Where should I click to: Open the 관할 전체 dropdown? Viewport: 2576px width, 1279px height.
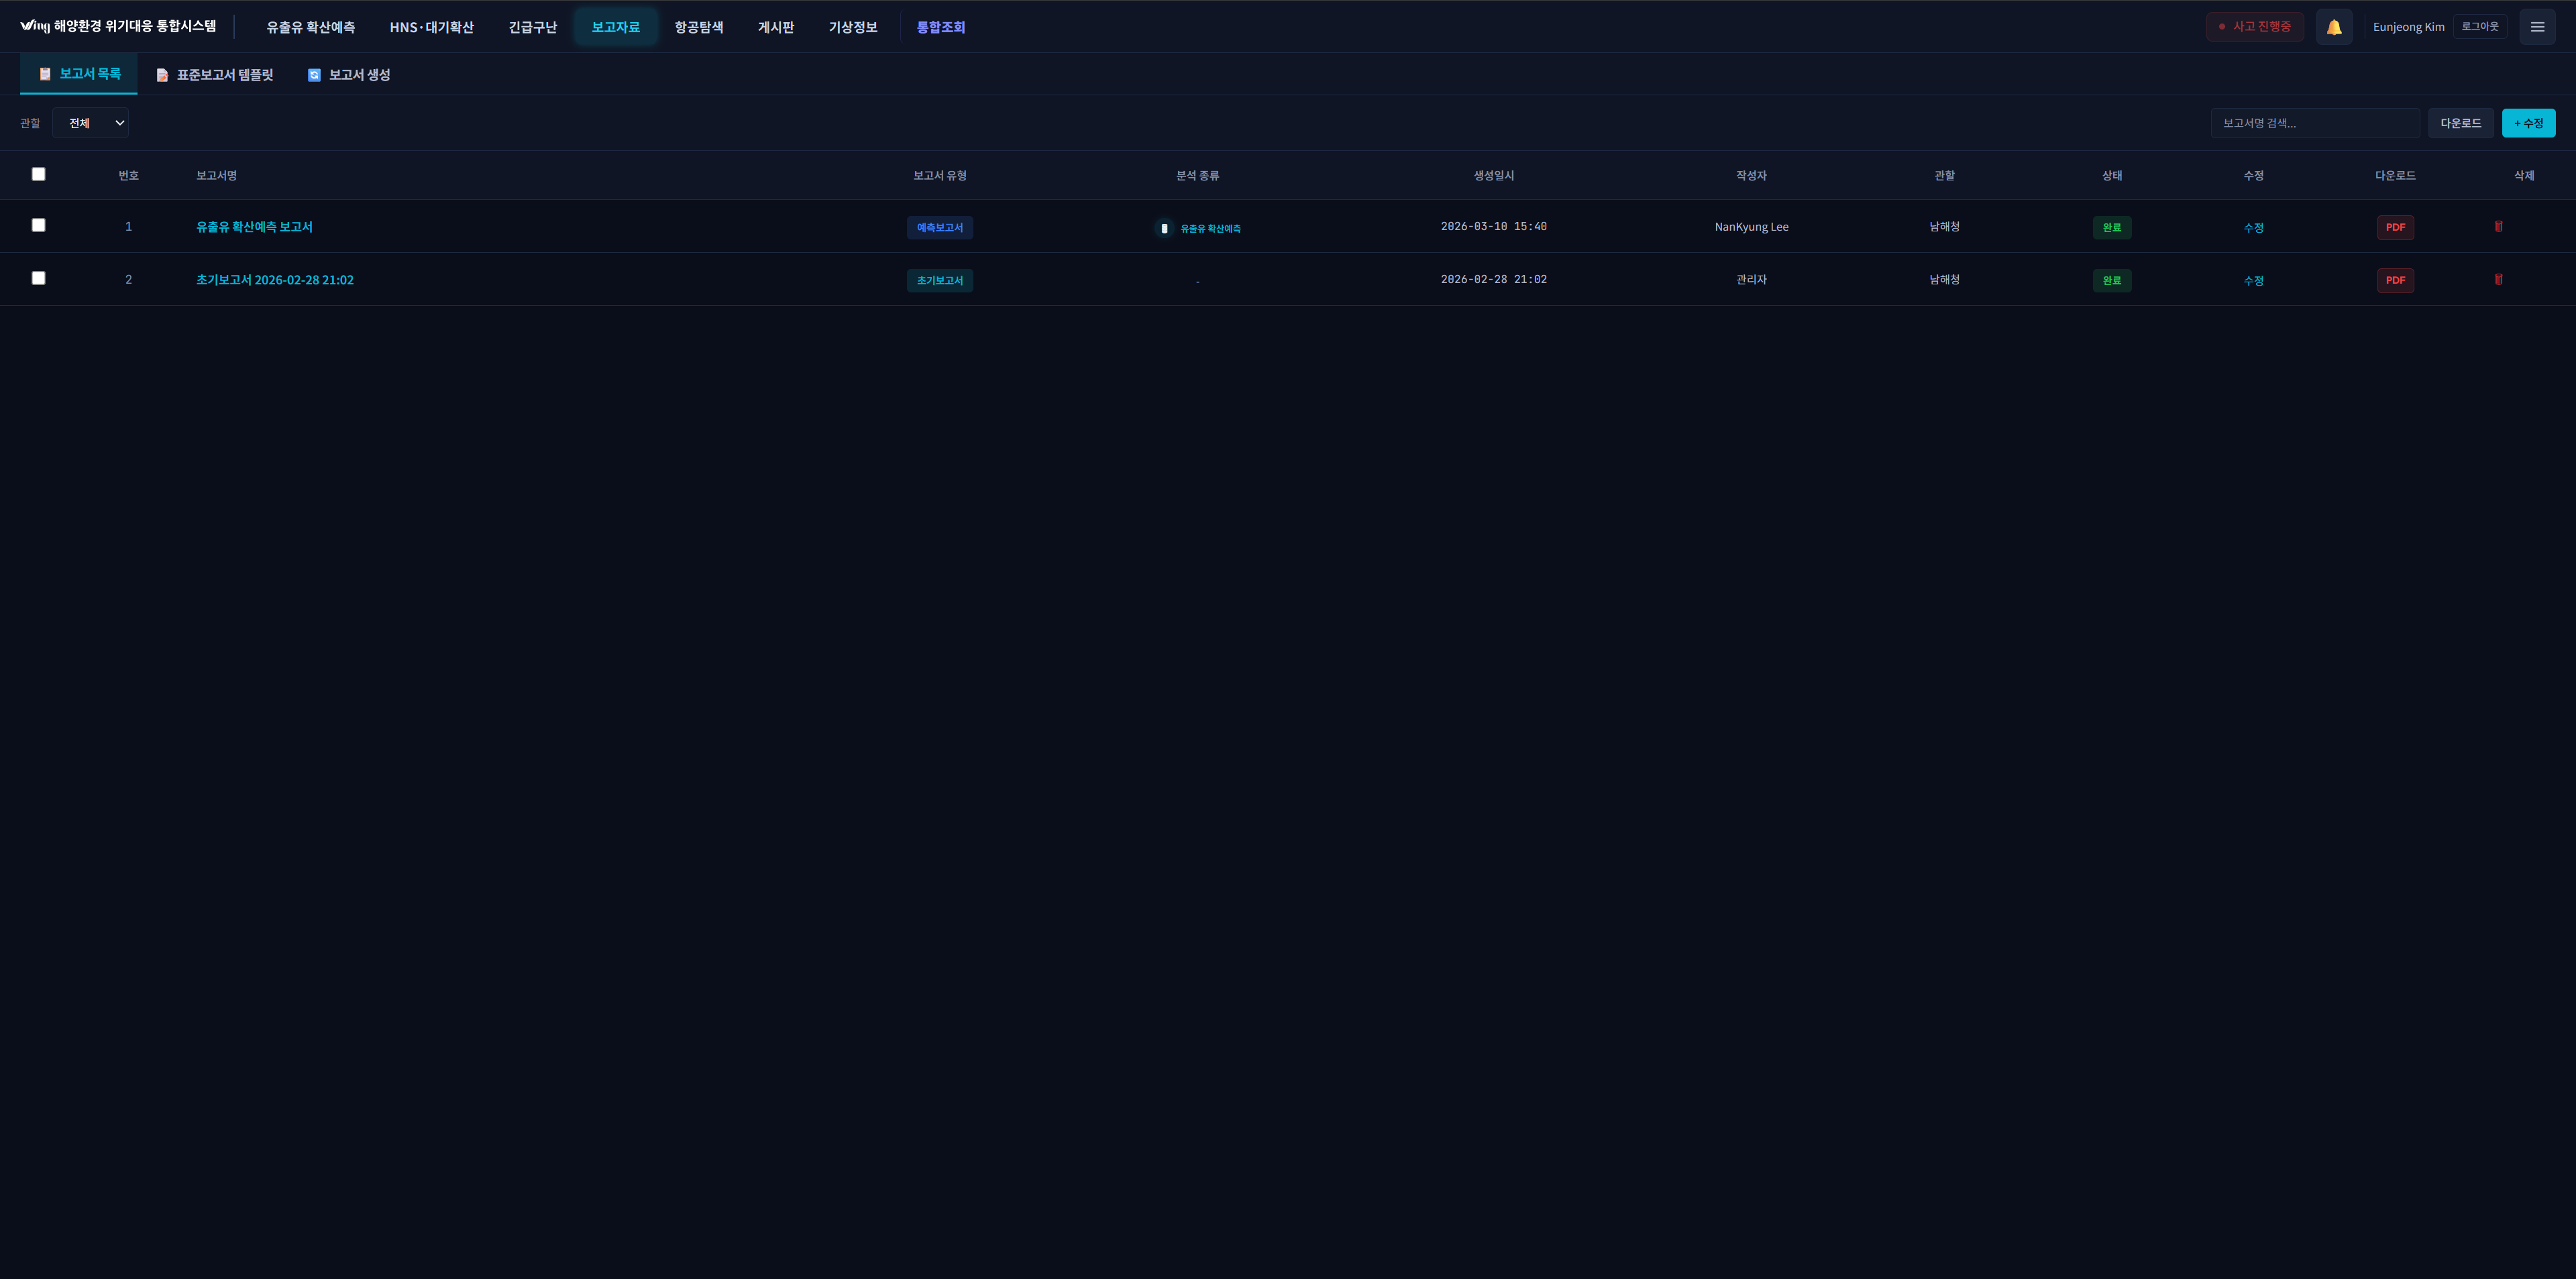tap(90, 123)
